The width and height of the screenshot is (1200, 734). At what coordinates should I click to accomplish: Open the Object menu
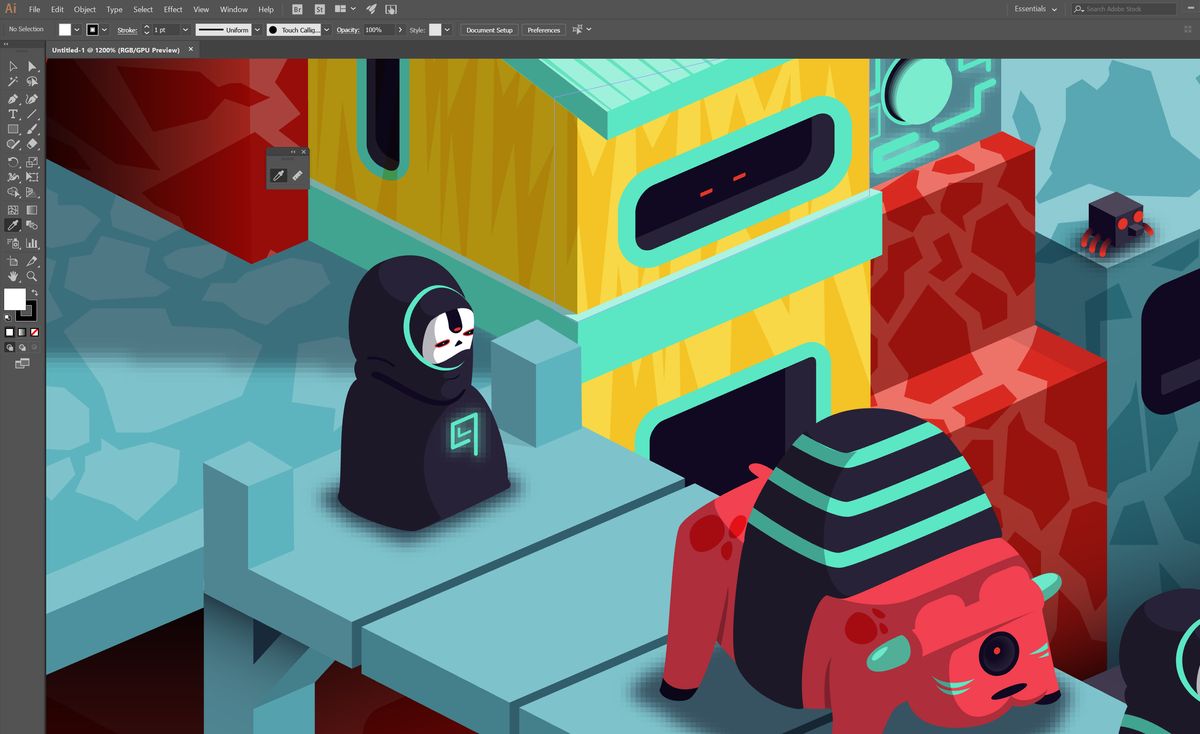[84, 9]
